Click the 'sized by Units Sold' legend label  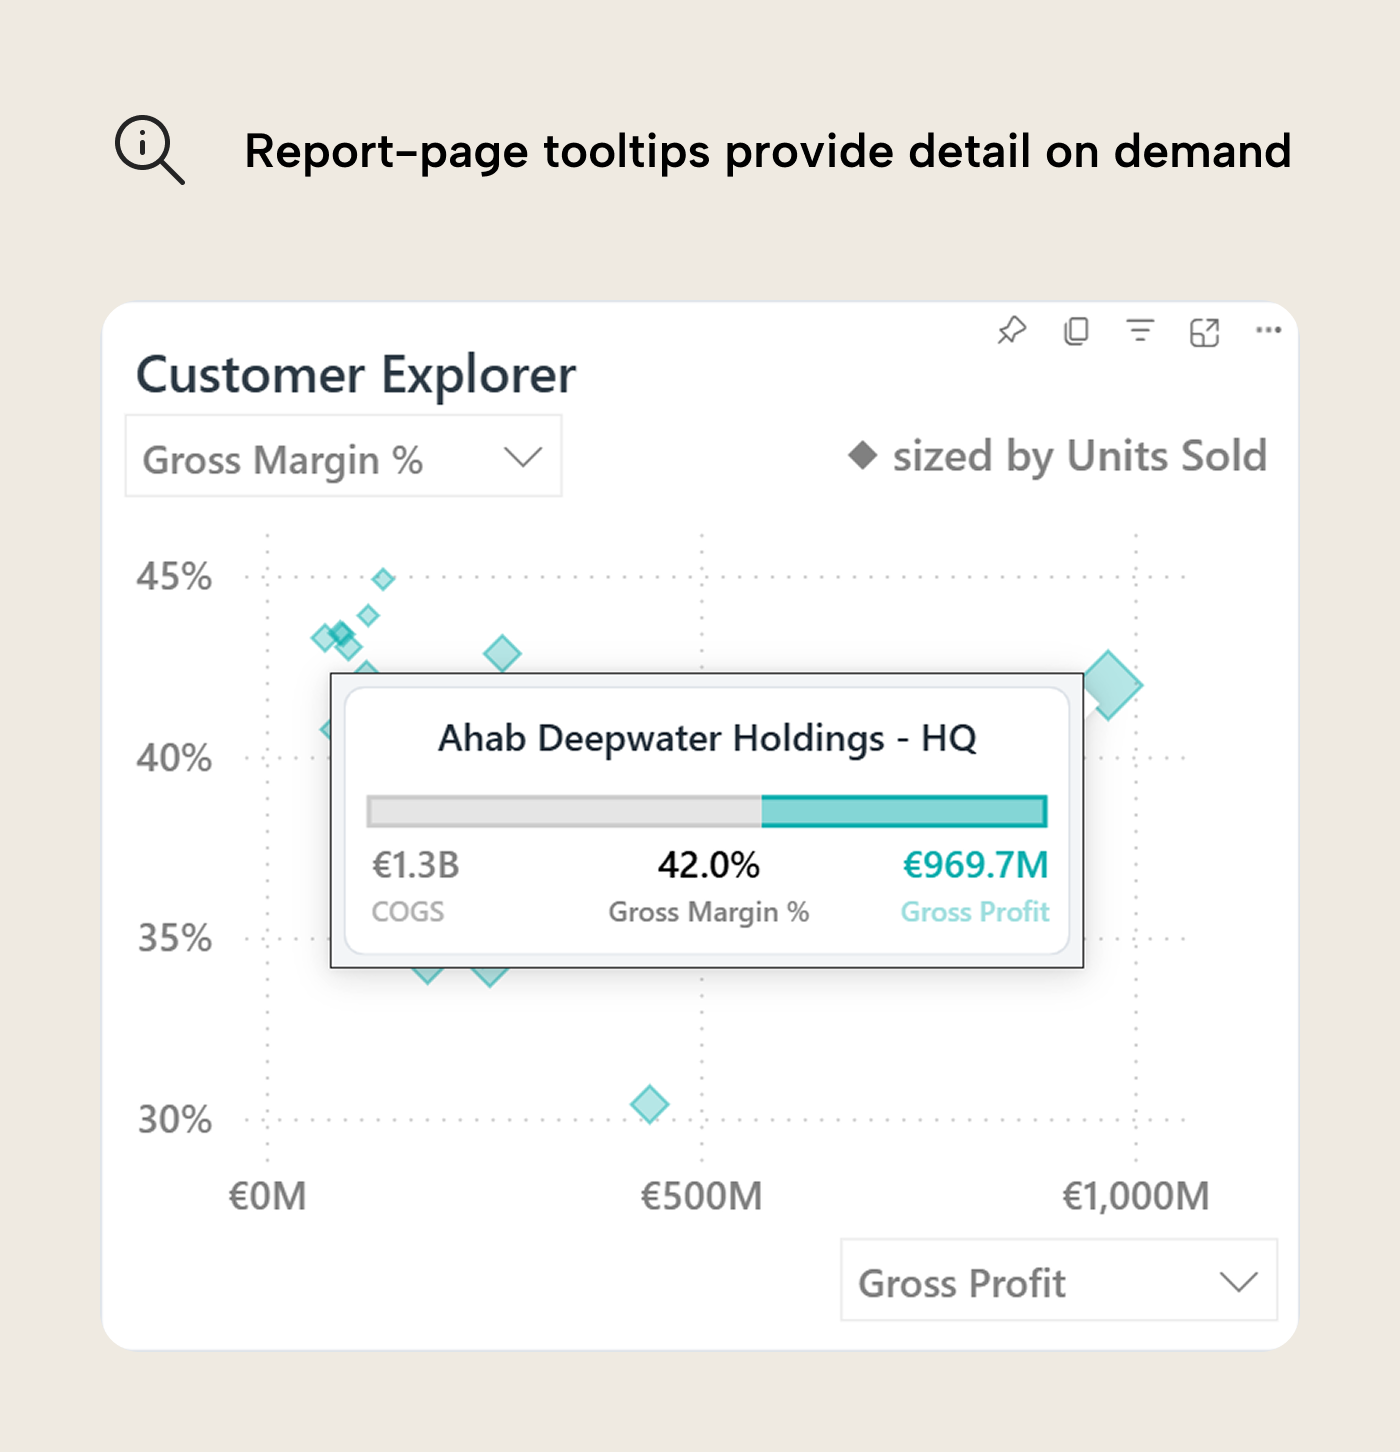[1078, 456]
